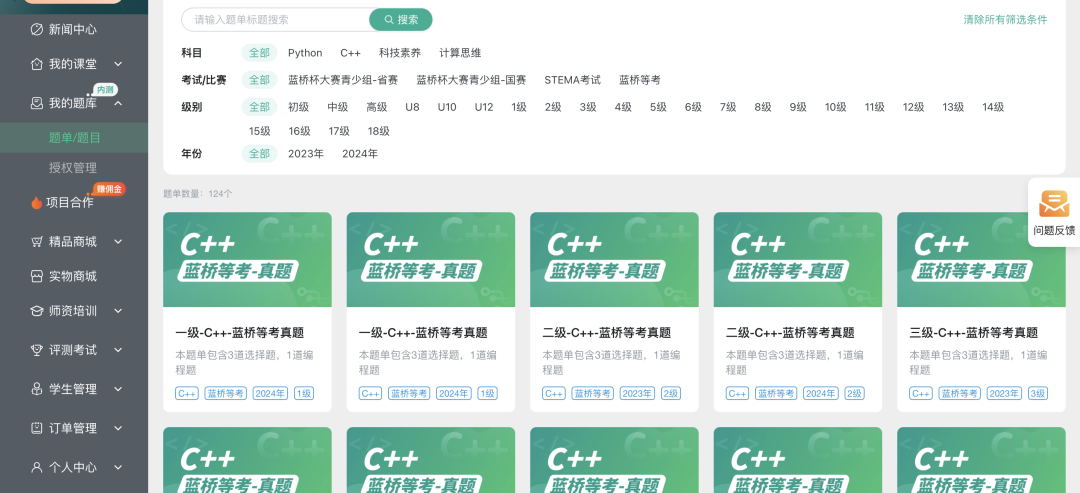Click the 我的题库 book icon

[37, 103]
